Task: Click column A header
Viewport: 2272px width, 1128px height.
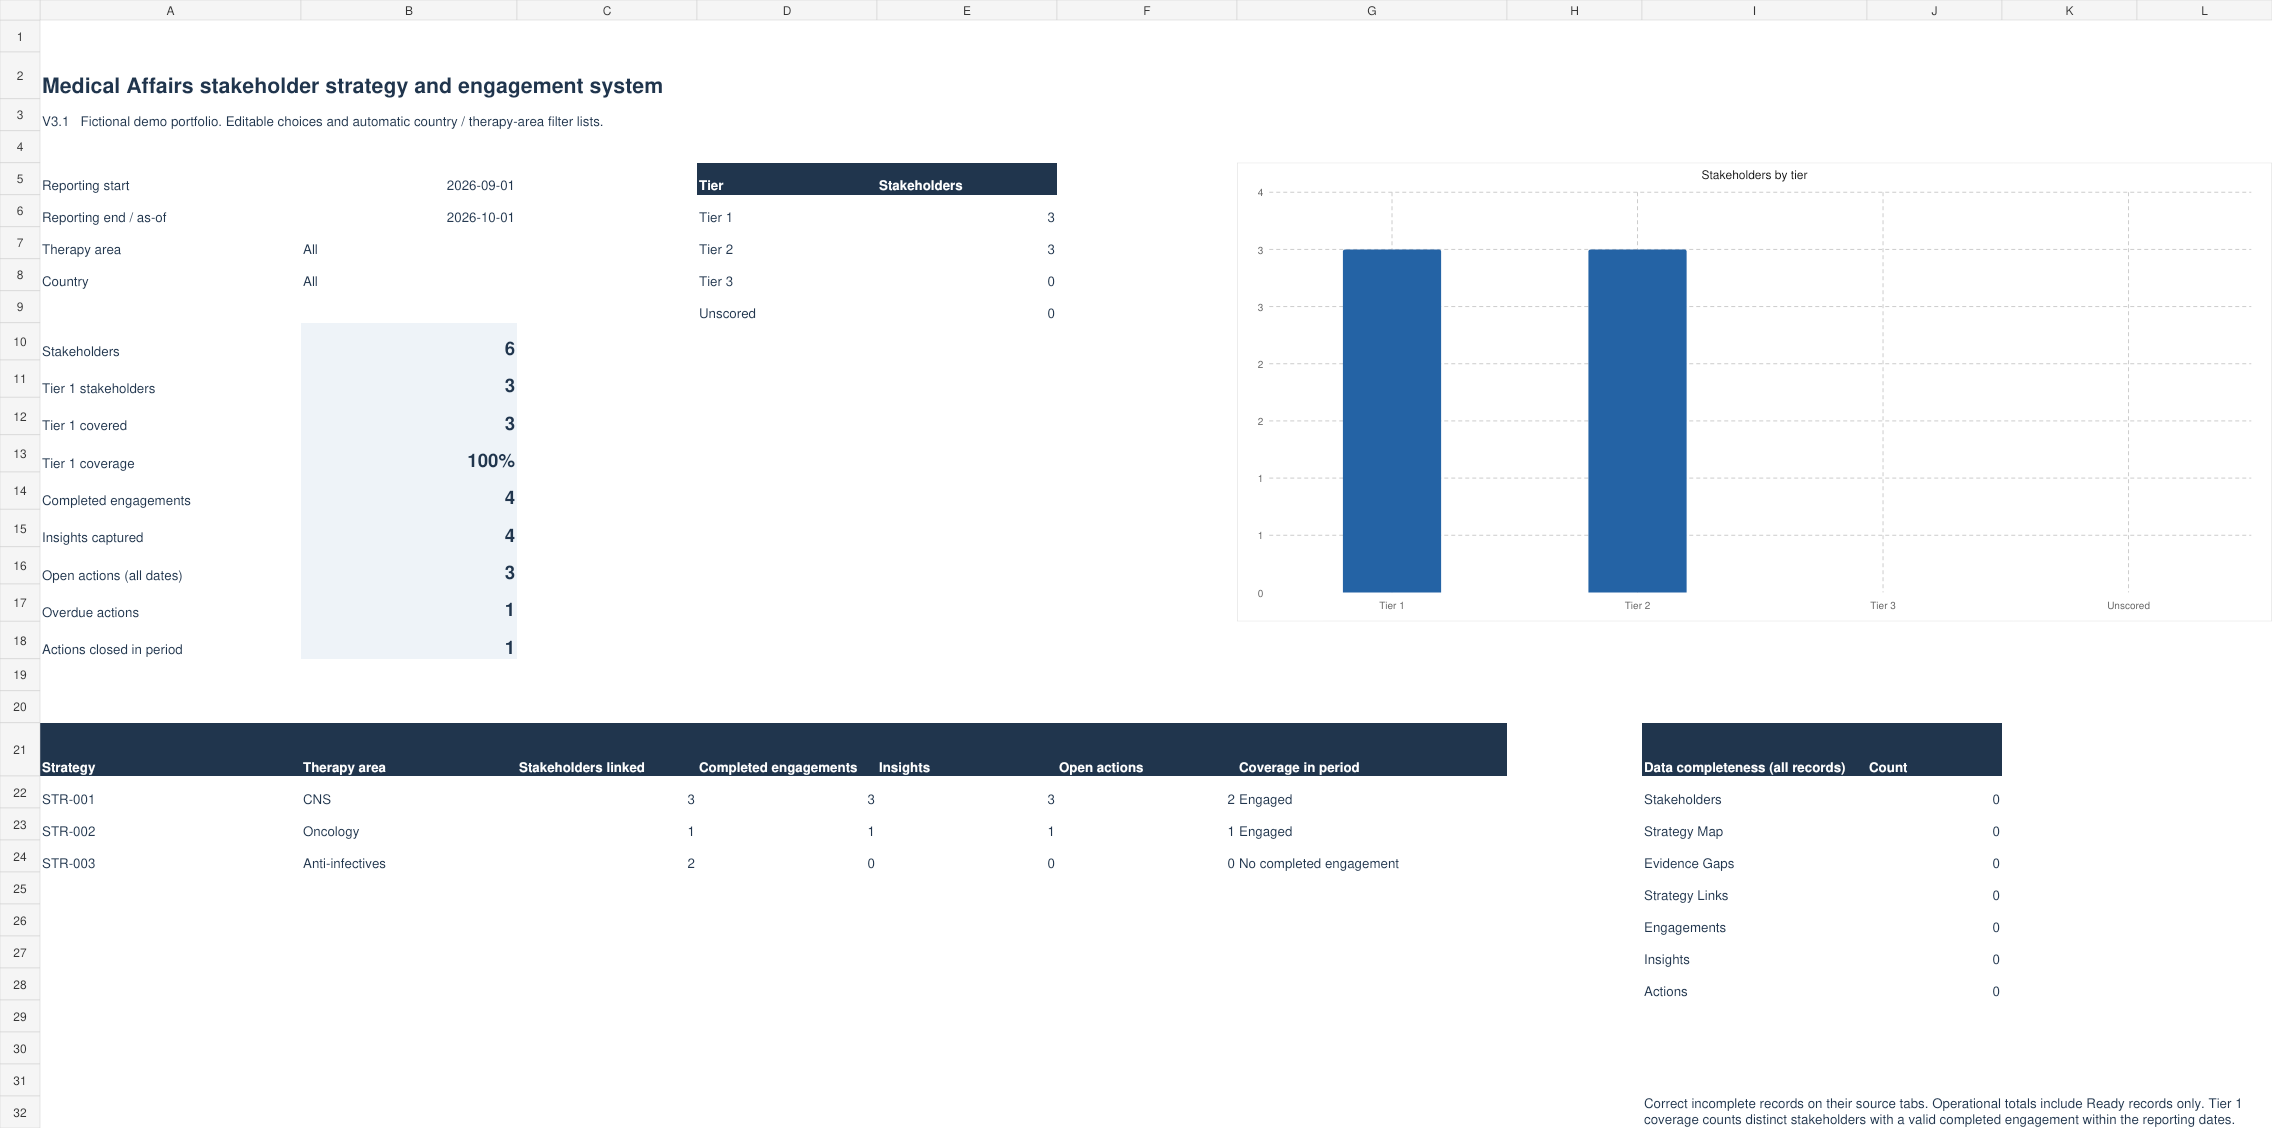Action: 170,10
